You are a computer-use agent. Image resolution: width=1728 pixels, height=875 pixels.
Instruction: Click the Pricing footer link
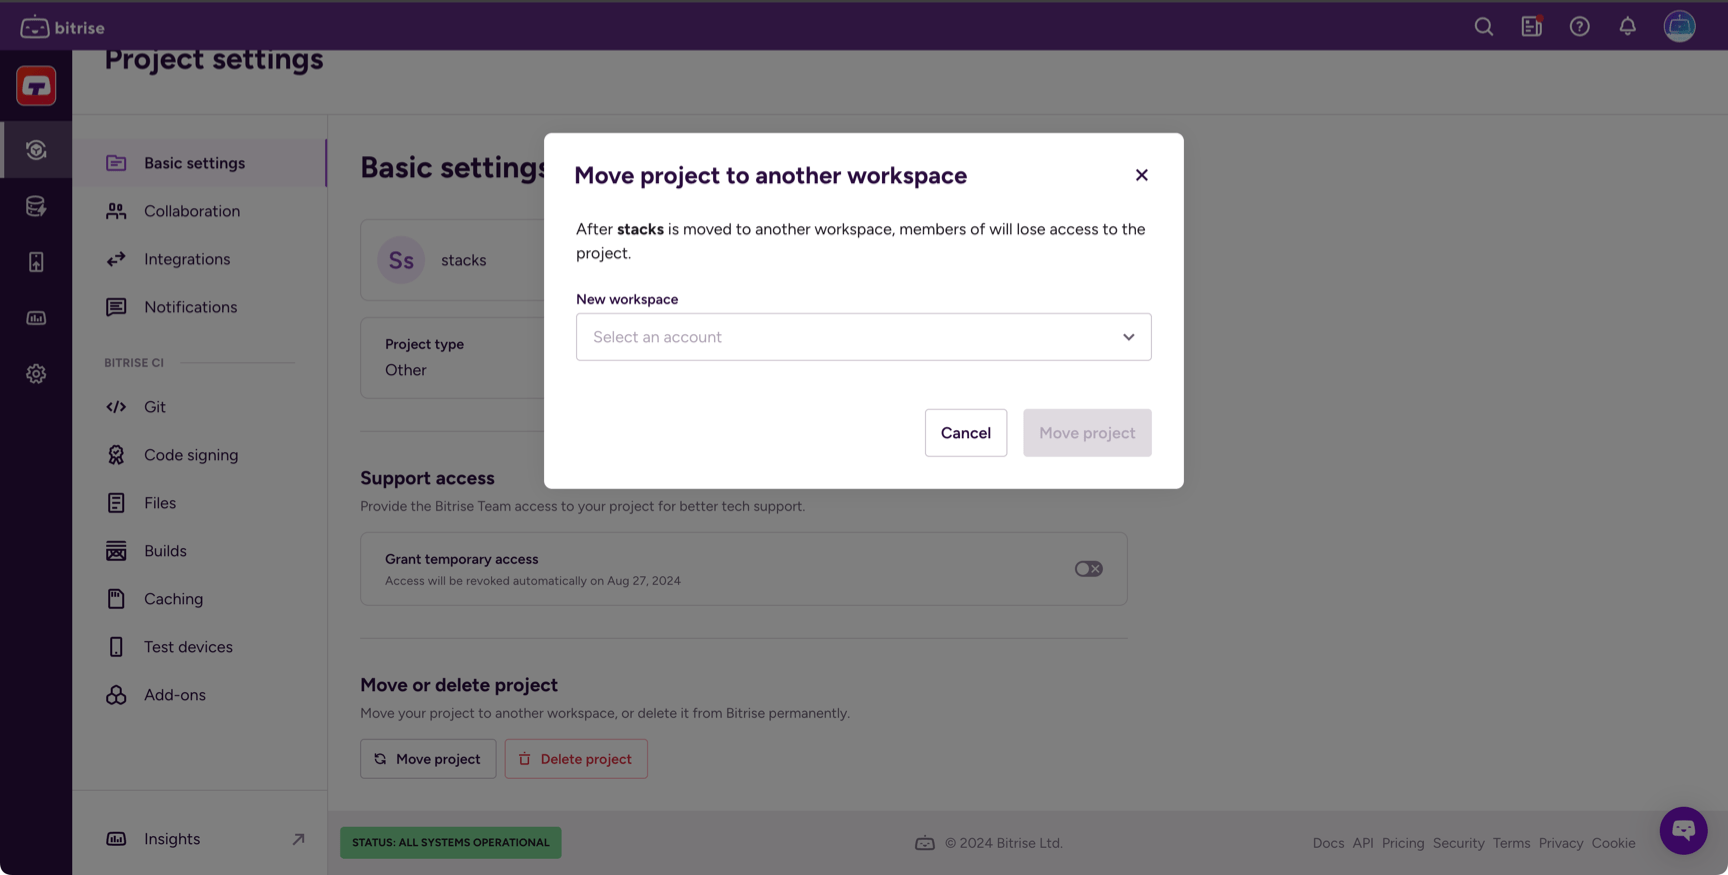click(1402, 843)
